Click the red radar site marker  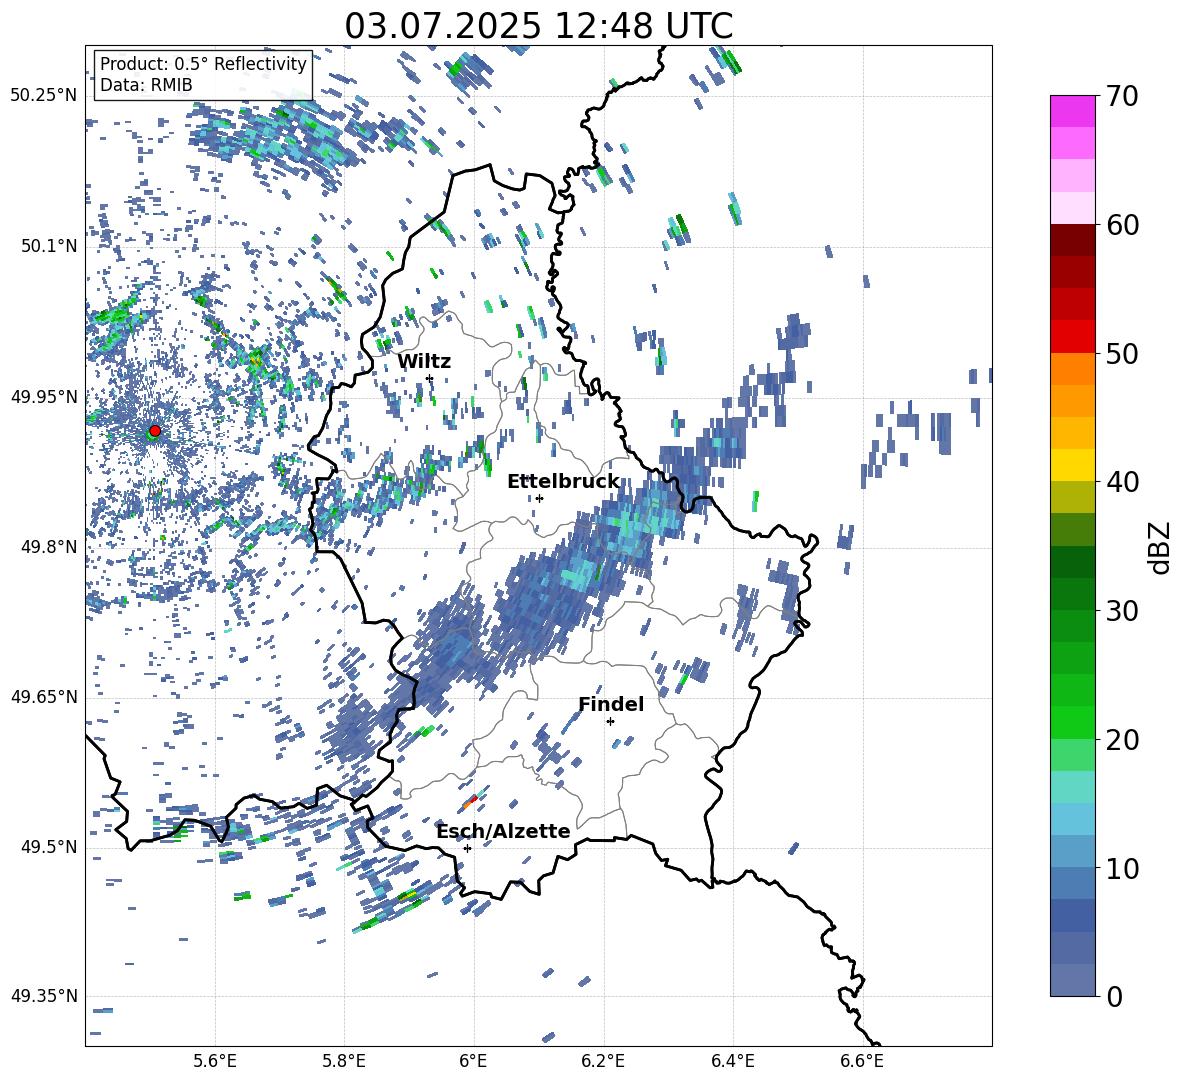155,431
